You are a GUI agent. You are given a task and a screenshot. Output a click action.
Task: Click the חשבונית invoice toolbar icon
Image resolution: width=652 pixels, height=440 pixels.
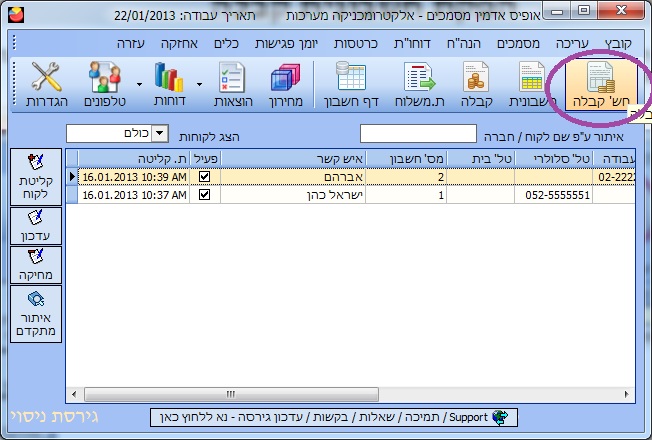tap(532, 85)
